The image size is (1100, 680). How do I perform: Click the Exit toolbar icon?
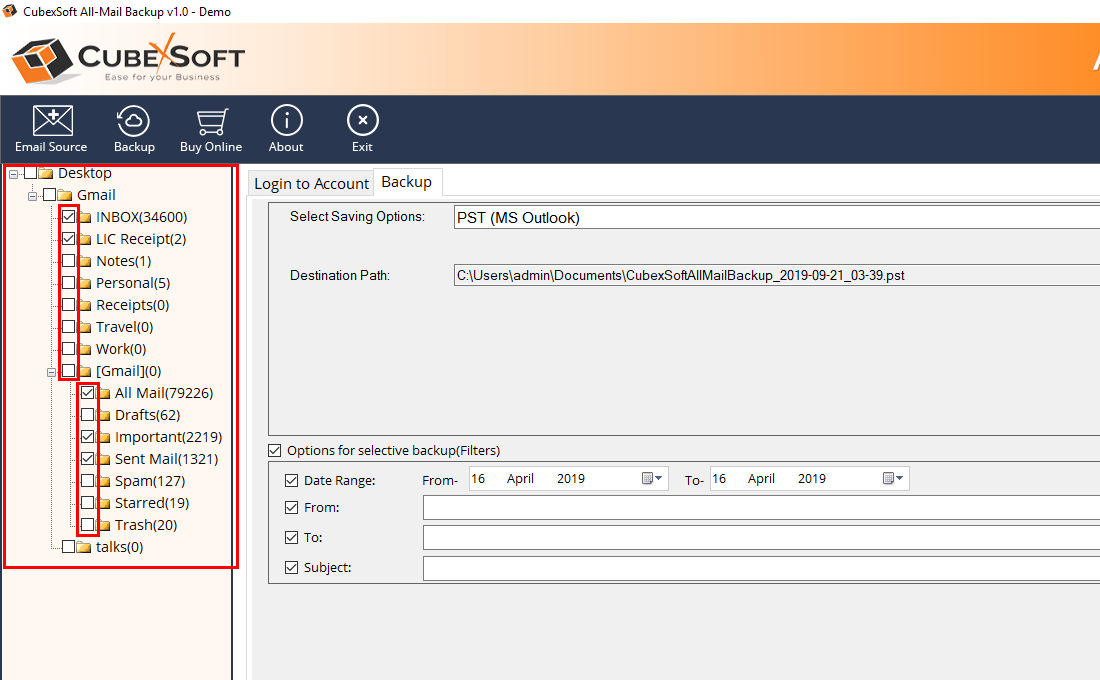362,122
